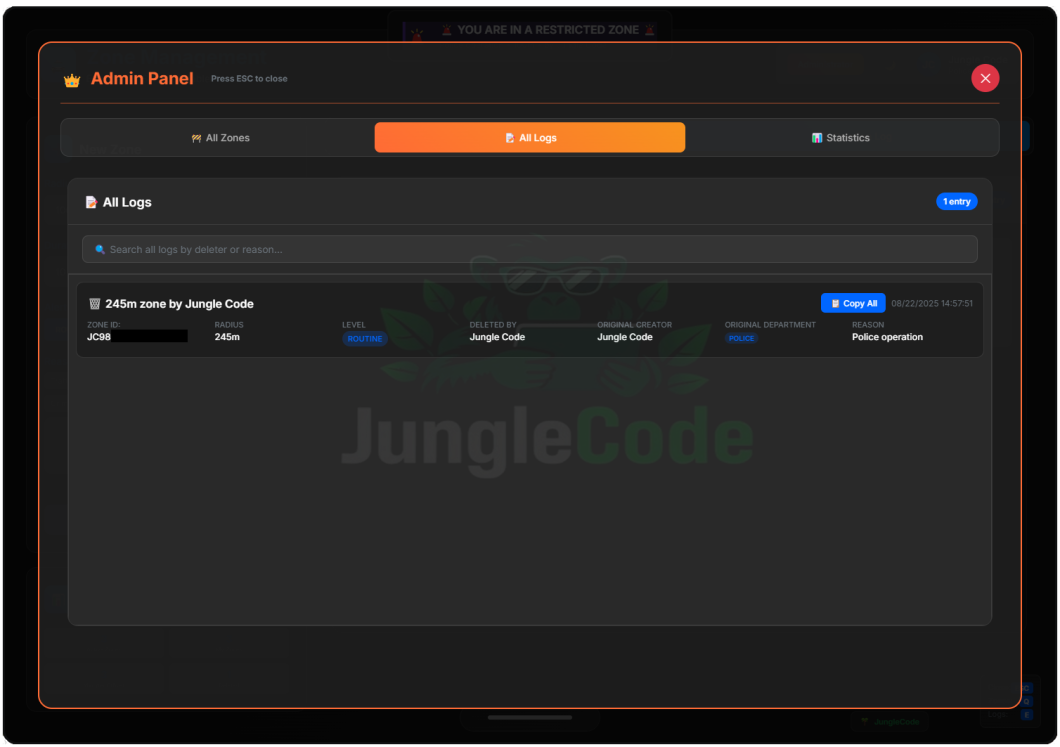Click the bar chart icon in Statistics tab

click(817, 138)
